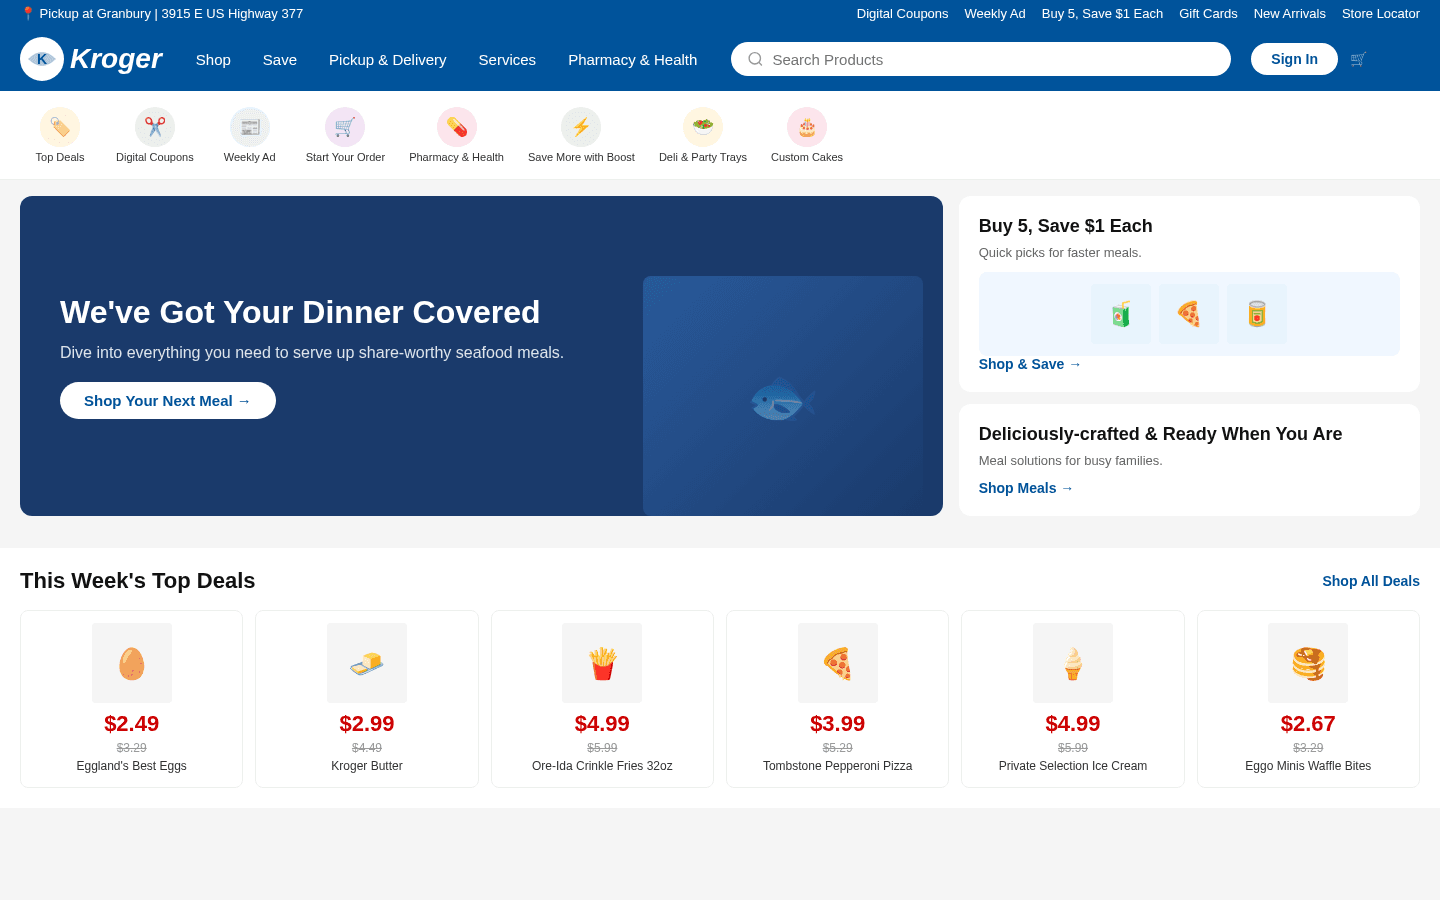The width and height of the screenshot is (1440, 900).
Task: Open the Pickup & Delivery menu
Action: 387,60
